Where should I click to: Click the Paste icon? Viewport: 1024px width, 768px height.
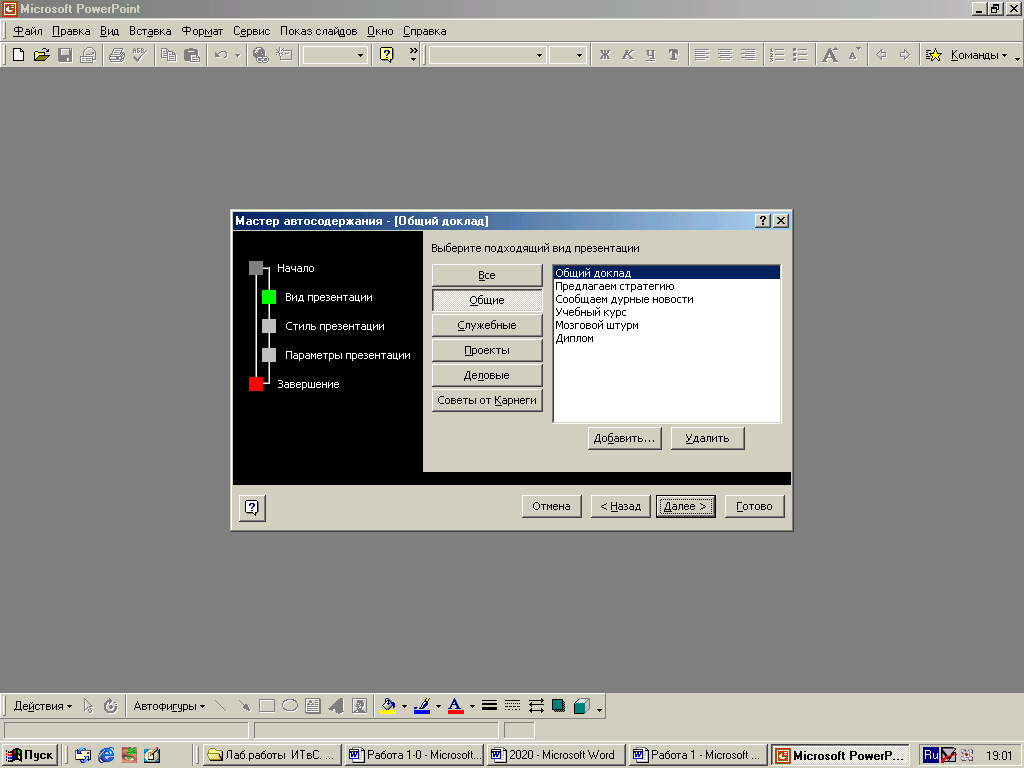(191, 55)
